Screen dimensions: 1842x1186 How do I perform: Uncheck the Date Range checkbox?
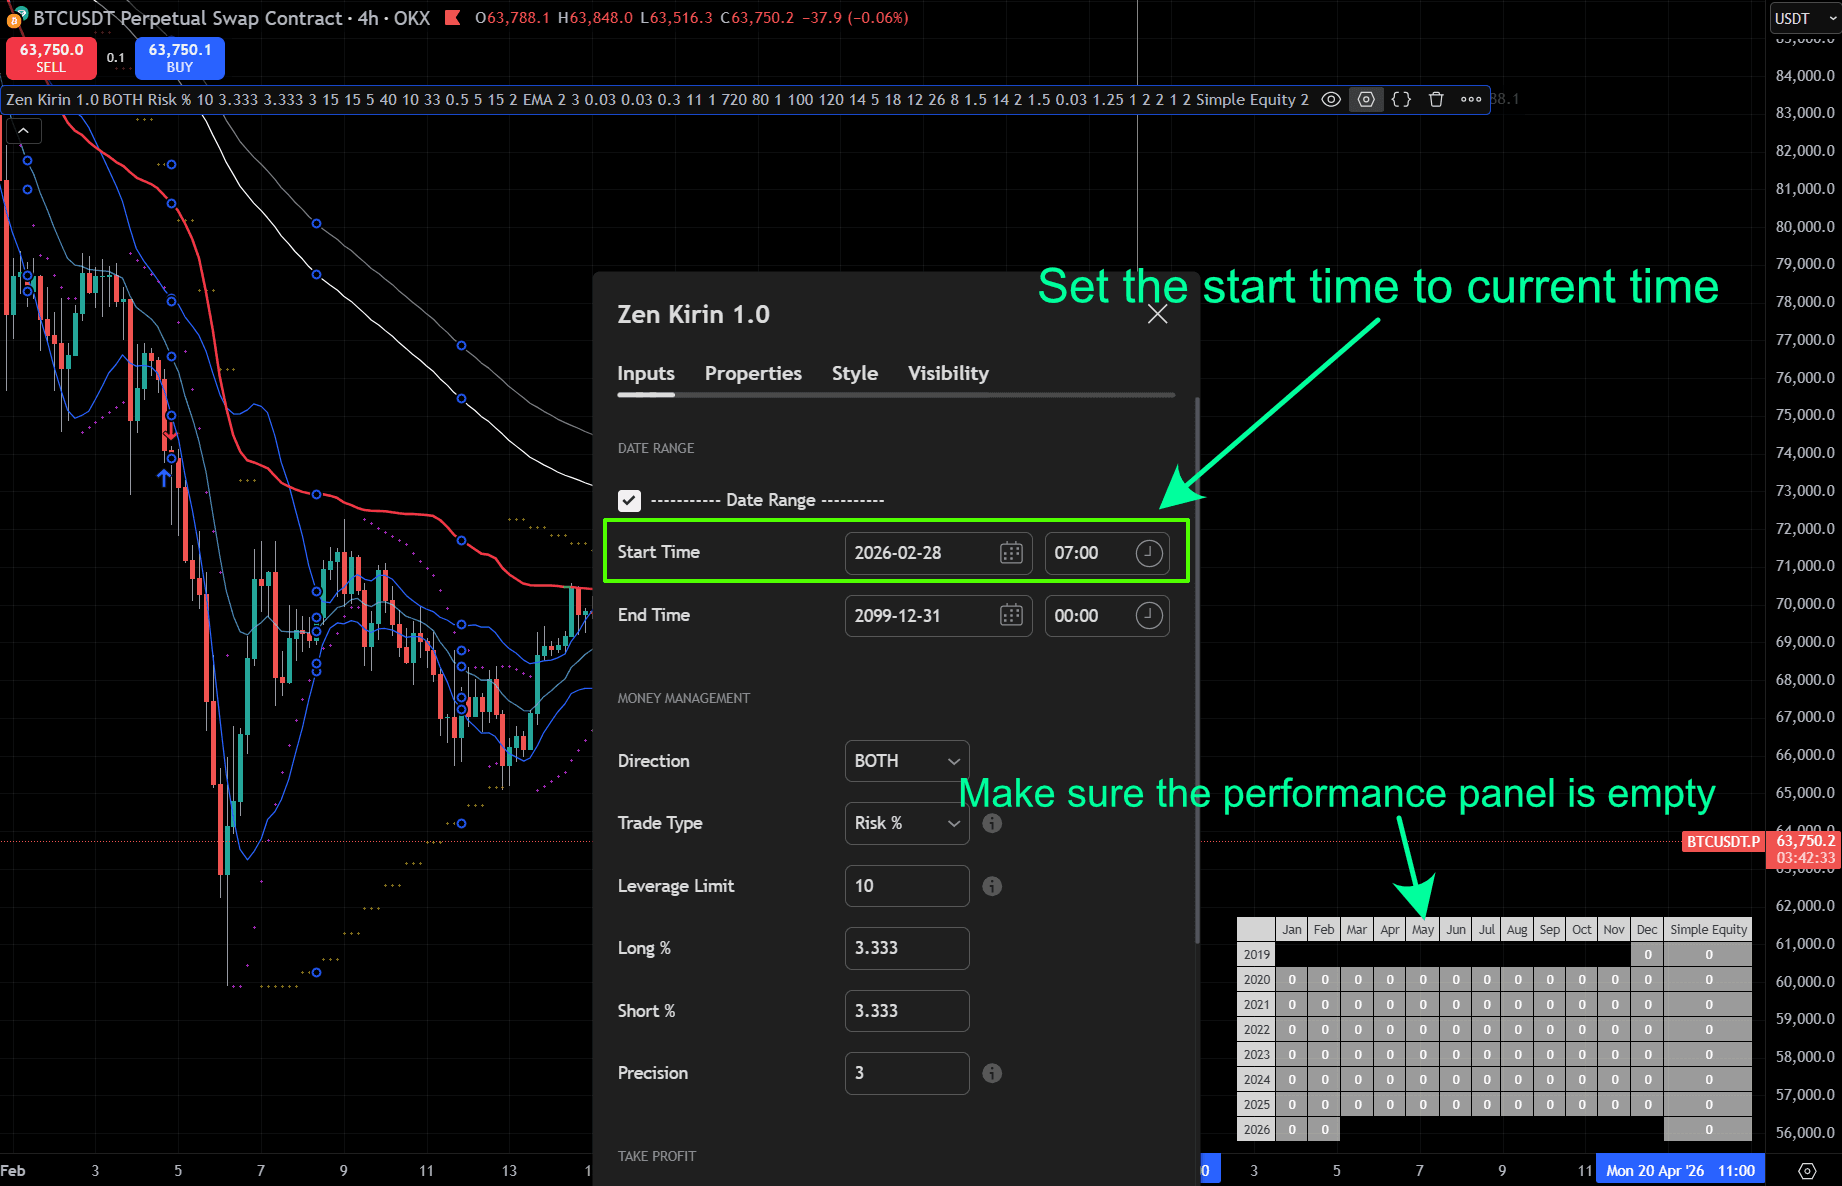pyautogui.click(x=629, y=500)
